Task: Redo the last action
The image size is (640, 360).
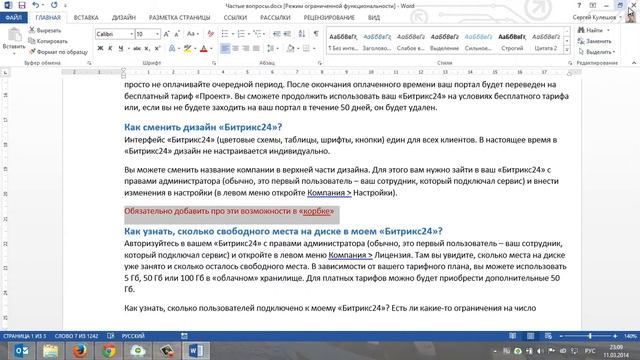Action: tap(54, 5)
